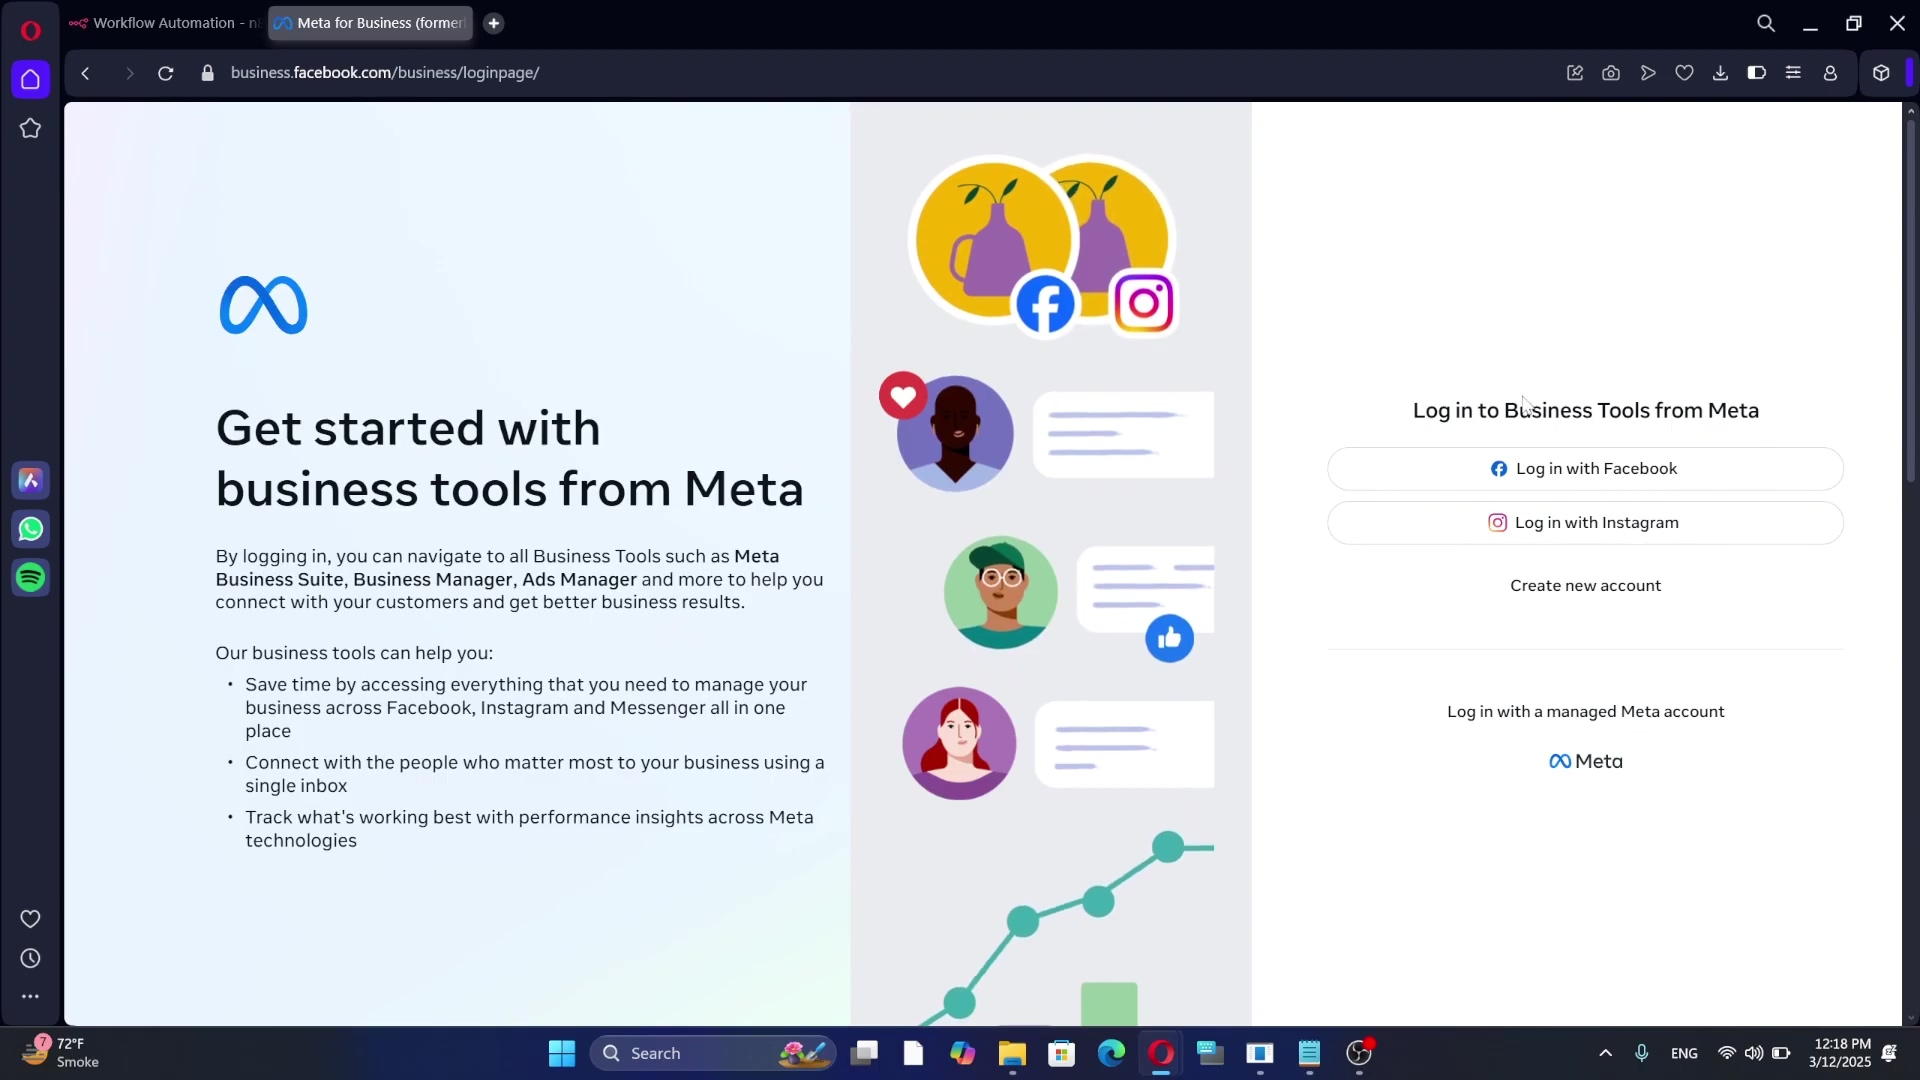This screenshot has width=1920, height=1080.
Task: Open the bookmarks star in sidebar
Action: pyautogui.click(x=30, y=128)
